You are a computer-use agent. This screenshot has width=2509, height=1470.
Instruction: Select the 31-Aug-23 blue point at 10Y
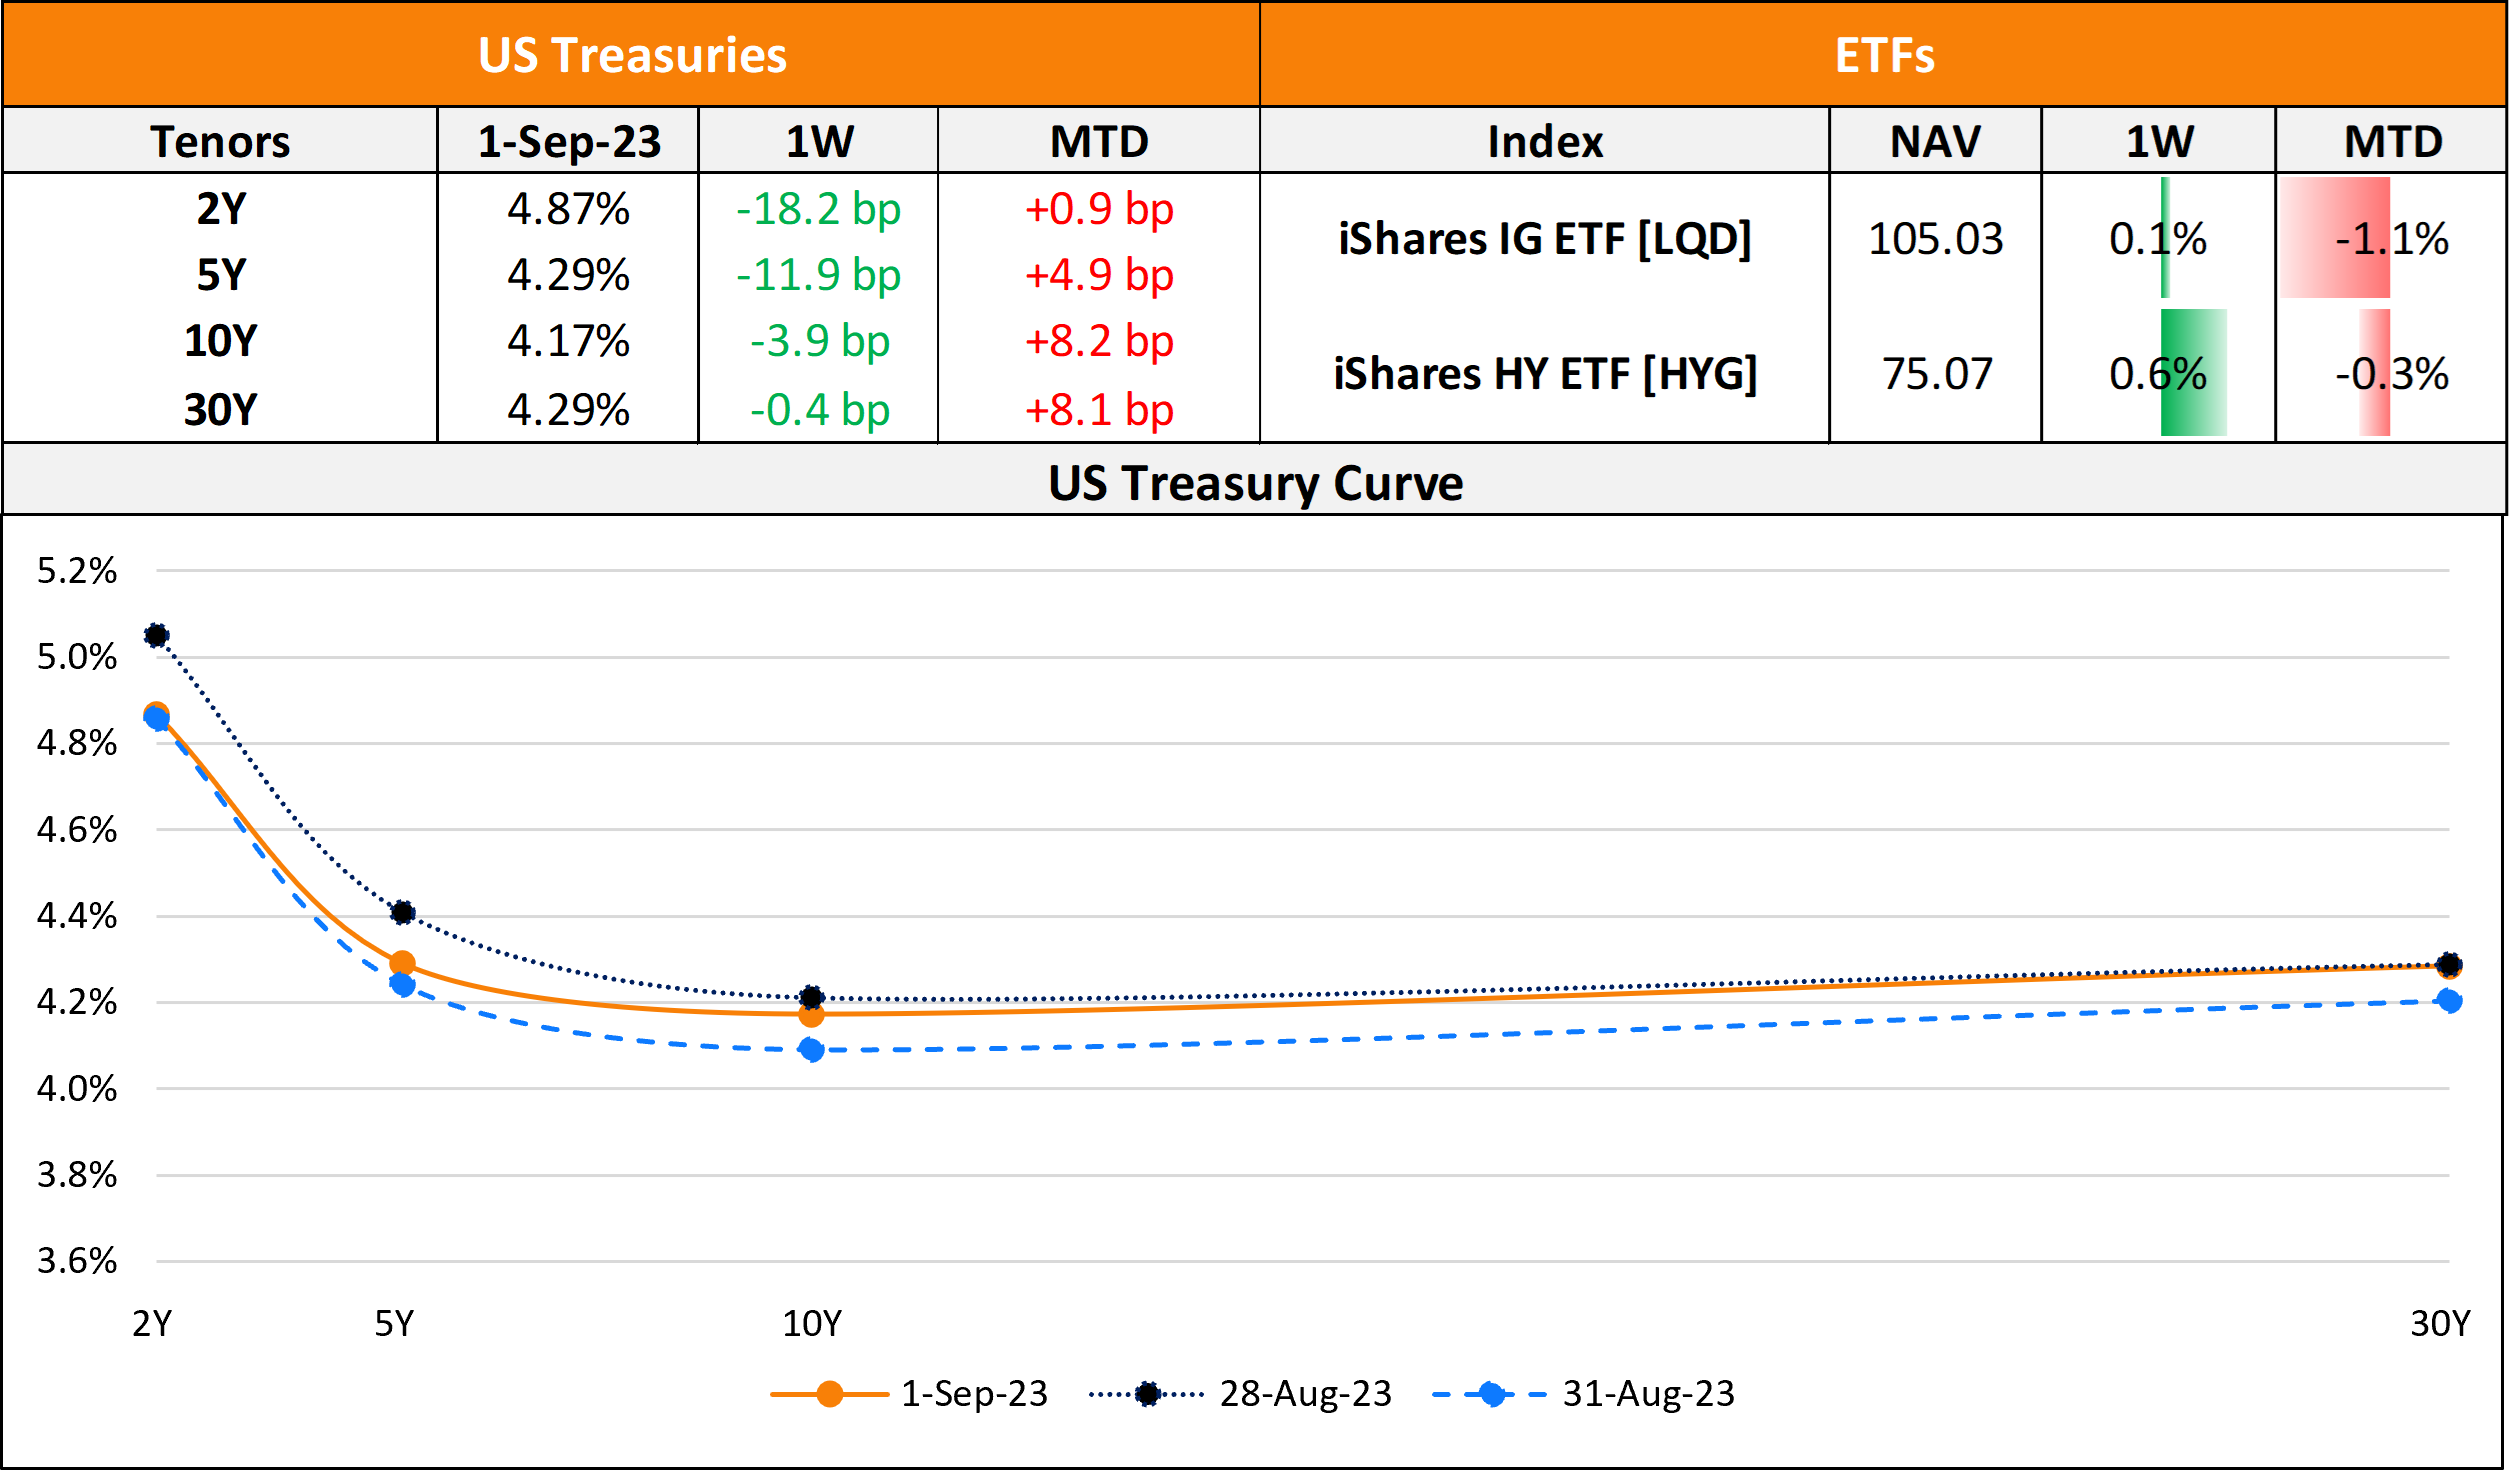[x=811, y=1049]
